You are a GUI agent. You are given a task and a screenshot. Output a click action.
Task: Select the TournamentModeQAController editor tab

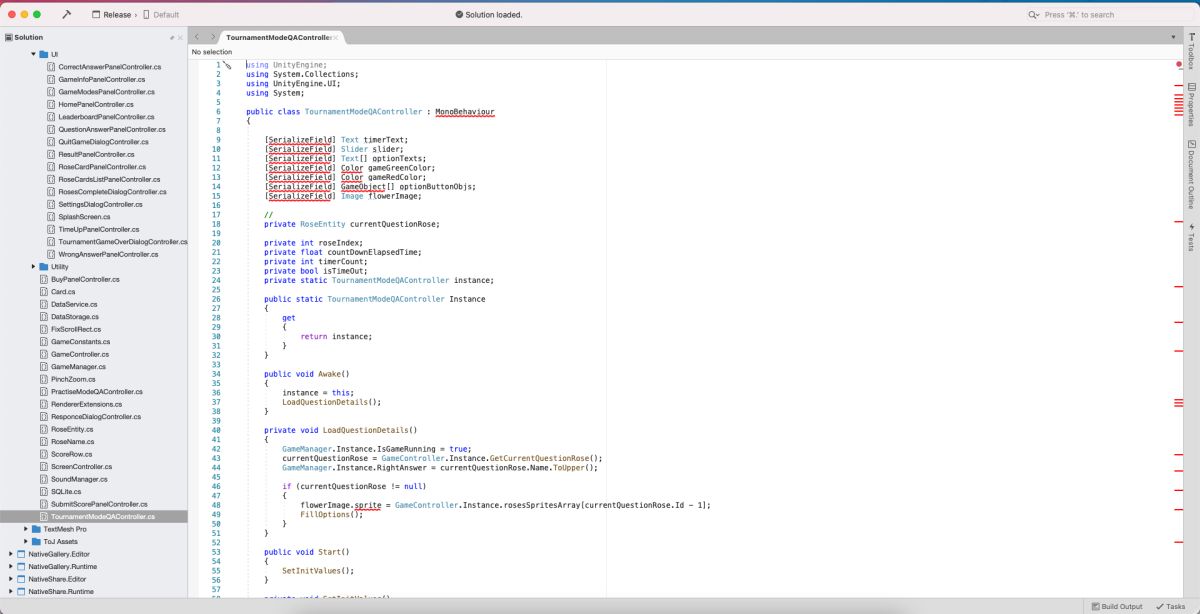click(x=278, y=37)
